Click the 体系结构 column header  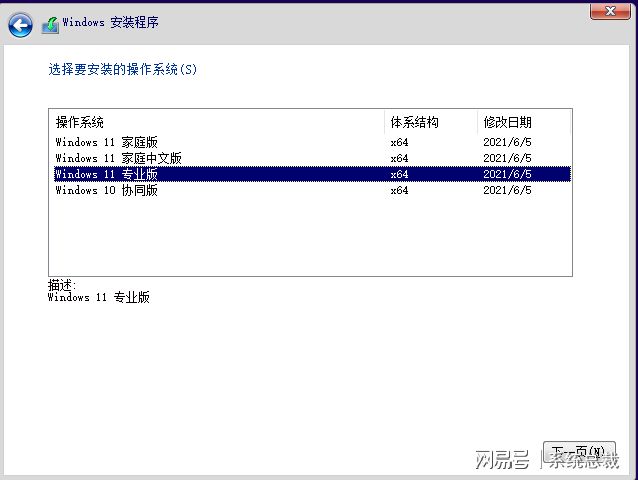(x=431, y=122)
